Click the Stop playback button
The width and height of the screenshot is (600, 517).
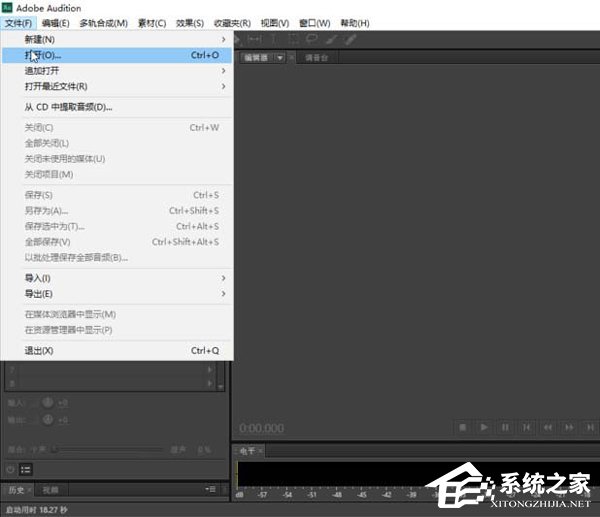pyautogui.click(x=463, y=427)
